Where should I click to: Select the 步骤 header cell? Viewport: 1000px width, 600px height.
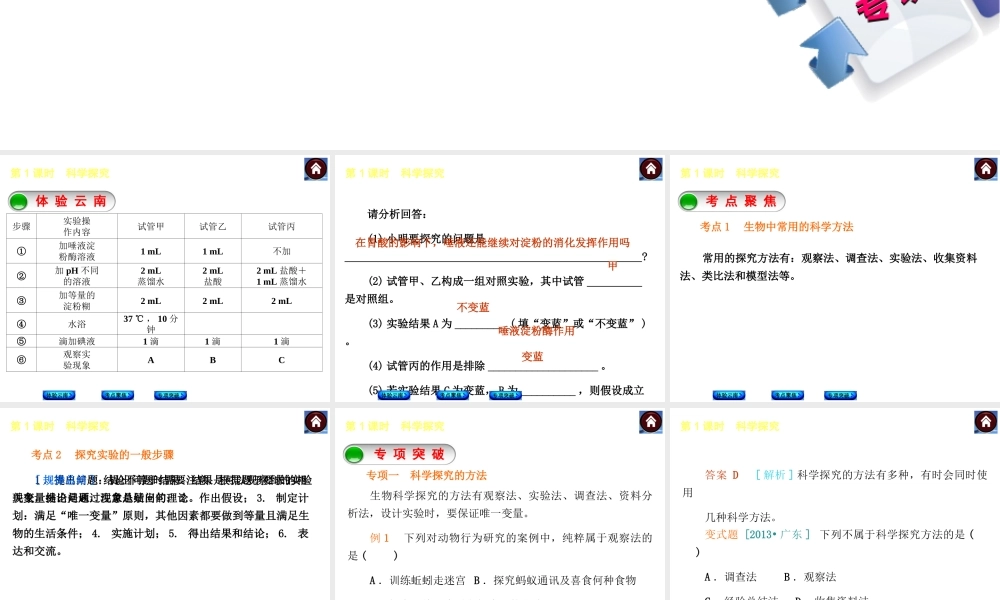coord(22,226)
